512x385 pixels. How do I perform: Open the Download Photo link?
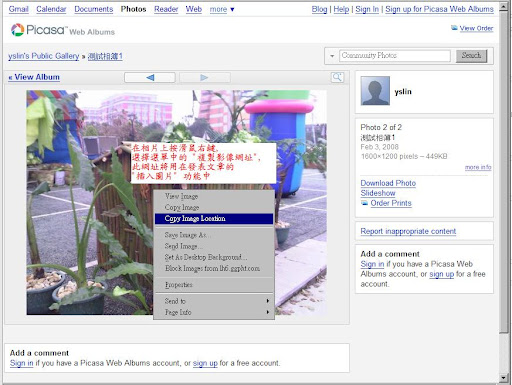[x=388, y=183]
